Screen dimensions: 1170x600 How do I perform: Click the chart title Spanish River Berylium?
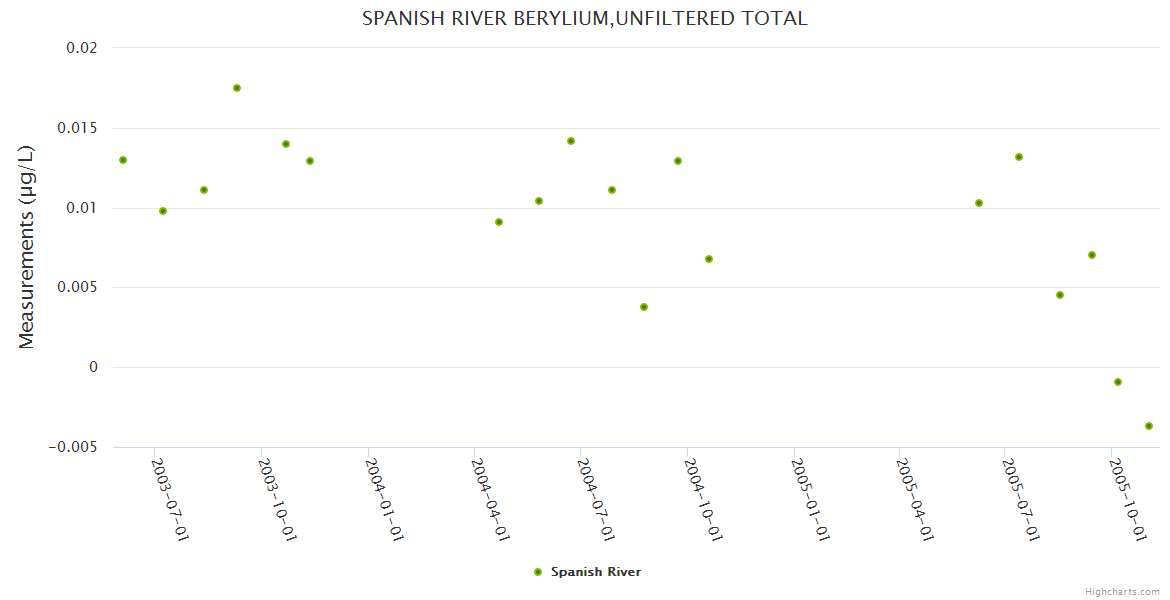pos(584,18)
